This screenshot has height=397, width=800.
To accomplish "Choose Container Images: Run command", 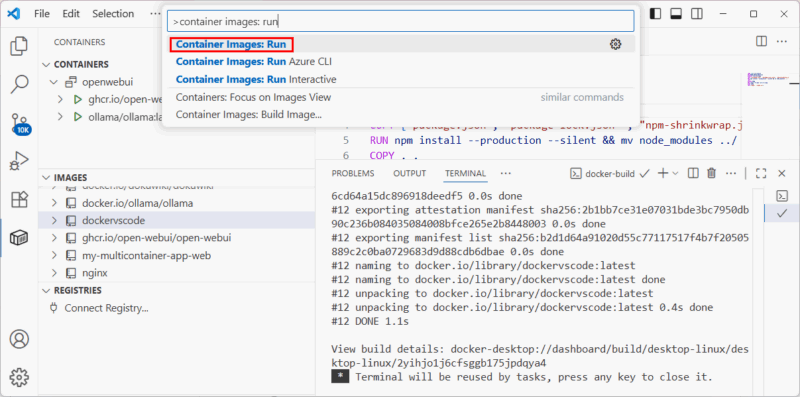I will click(x=401, y=44).
